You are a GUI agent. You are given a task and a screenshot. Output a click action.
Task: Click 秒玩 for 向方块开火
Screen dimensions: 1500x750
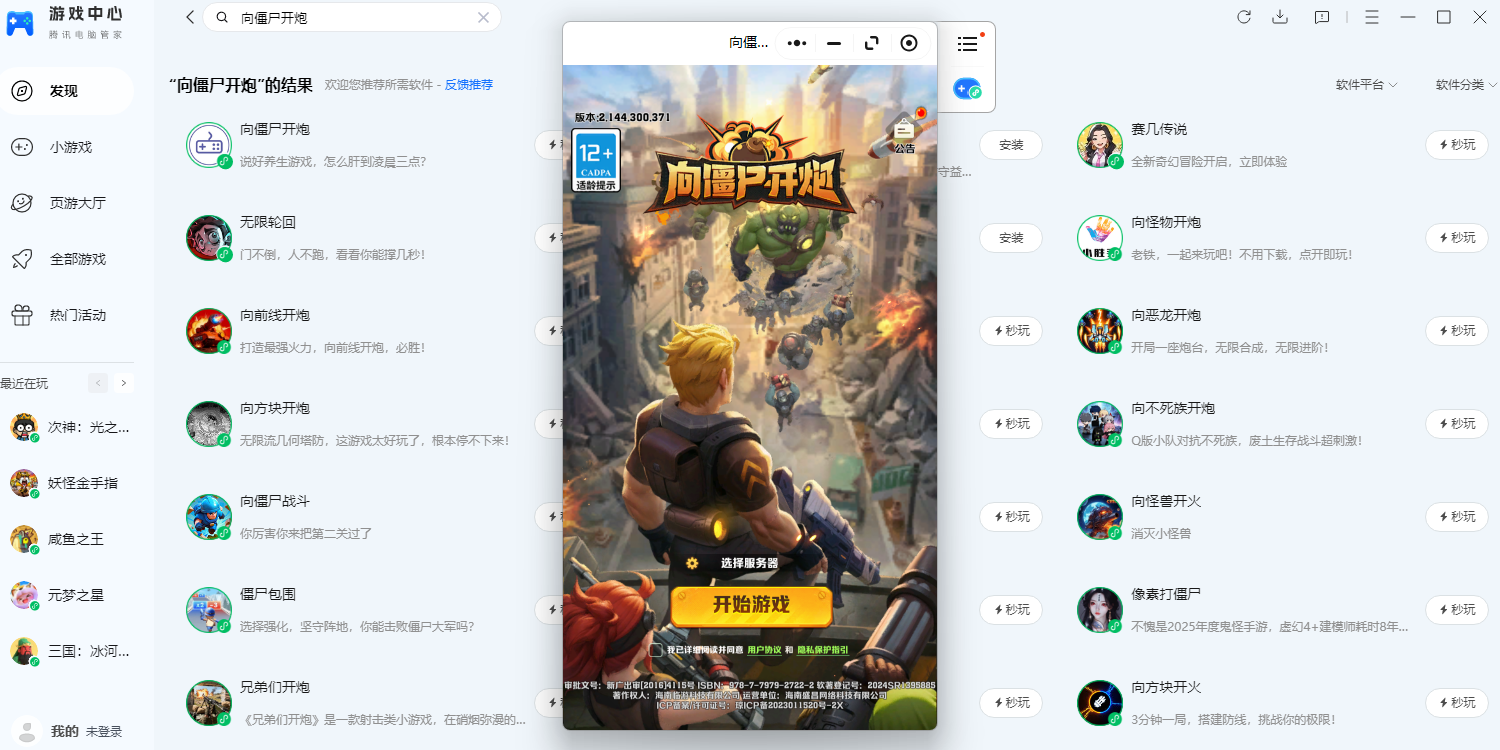point(1457,703)
